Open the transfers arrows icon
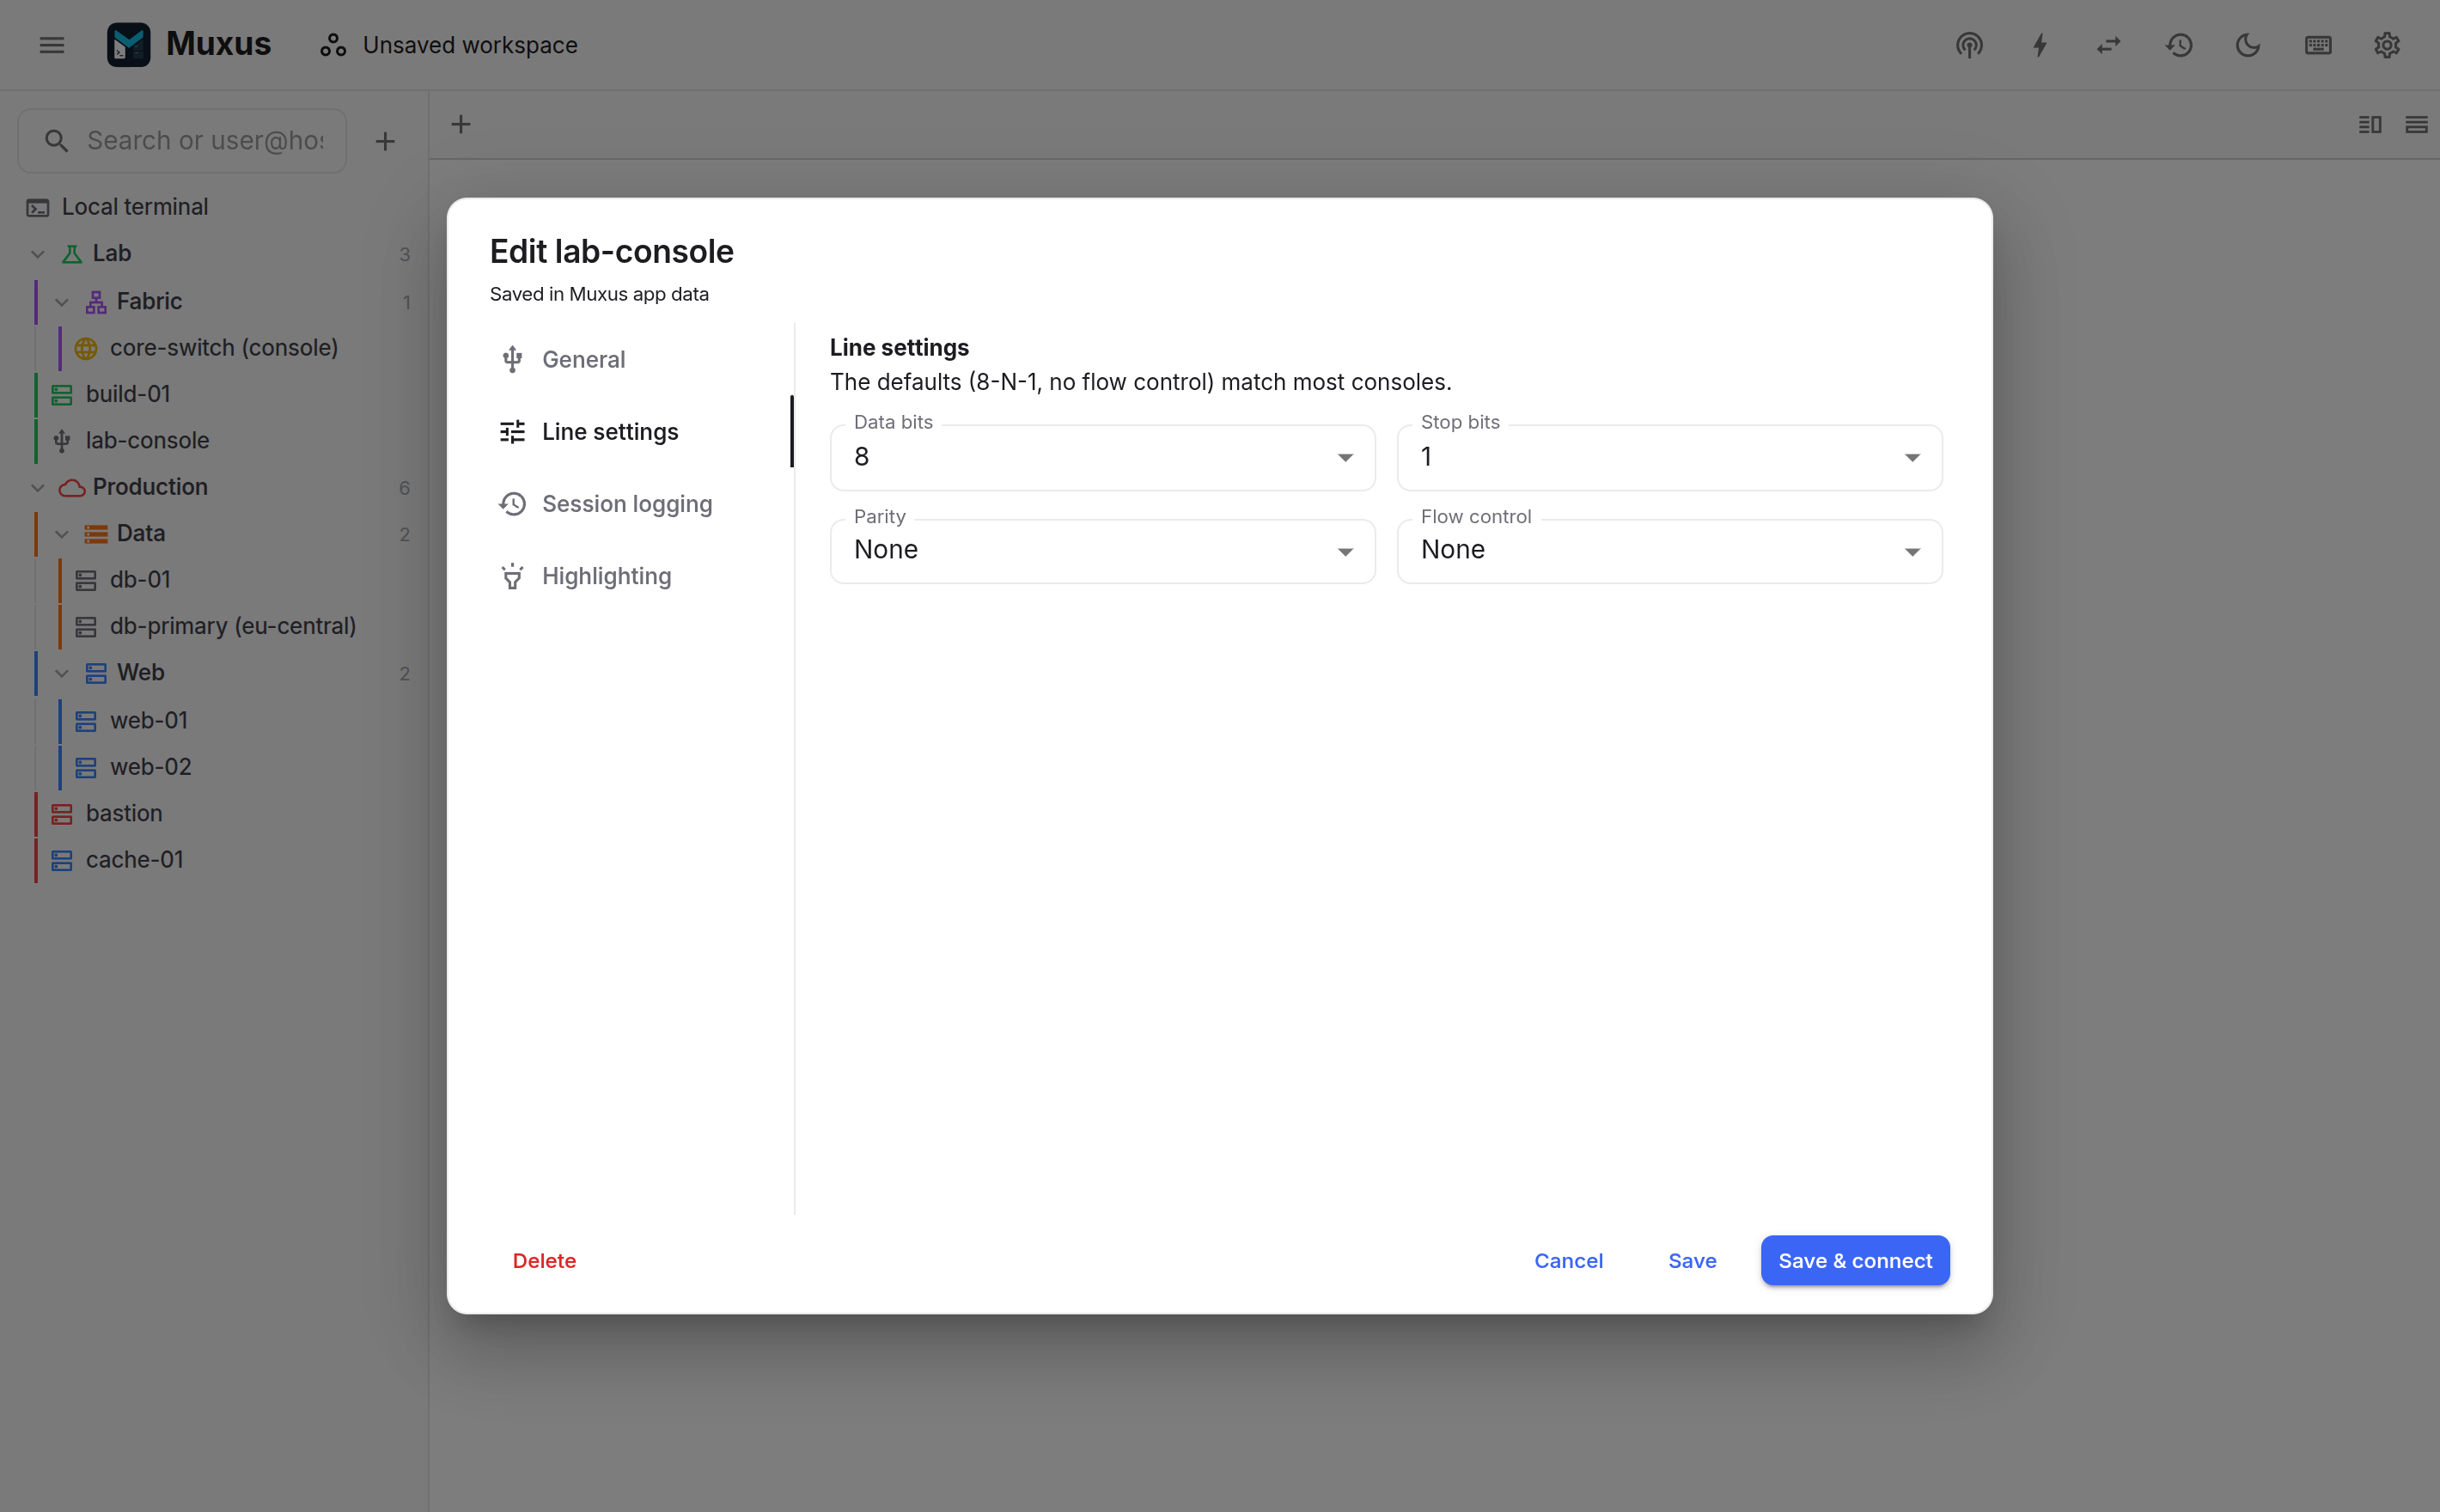Image resolution: width=2440 pixels, height=1512 pixels. tap(2109, 45)
